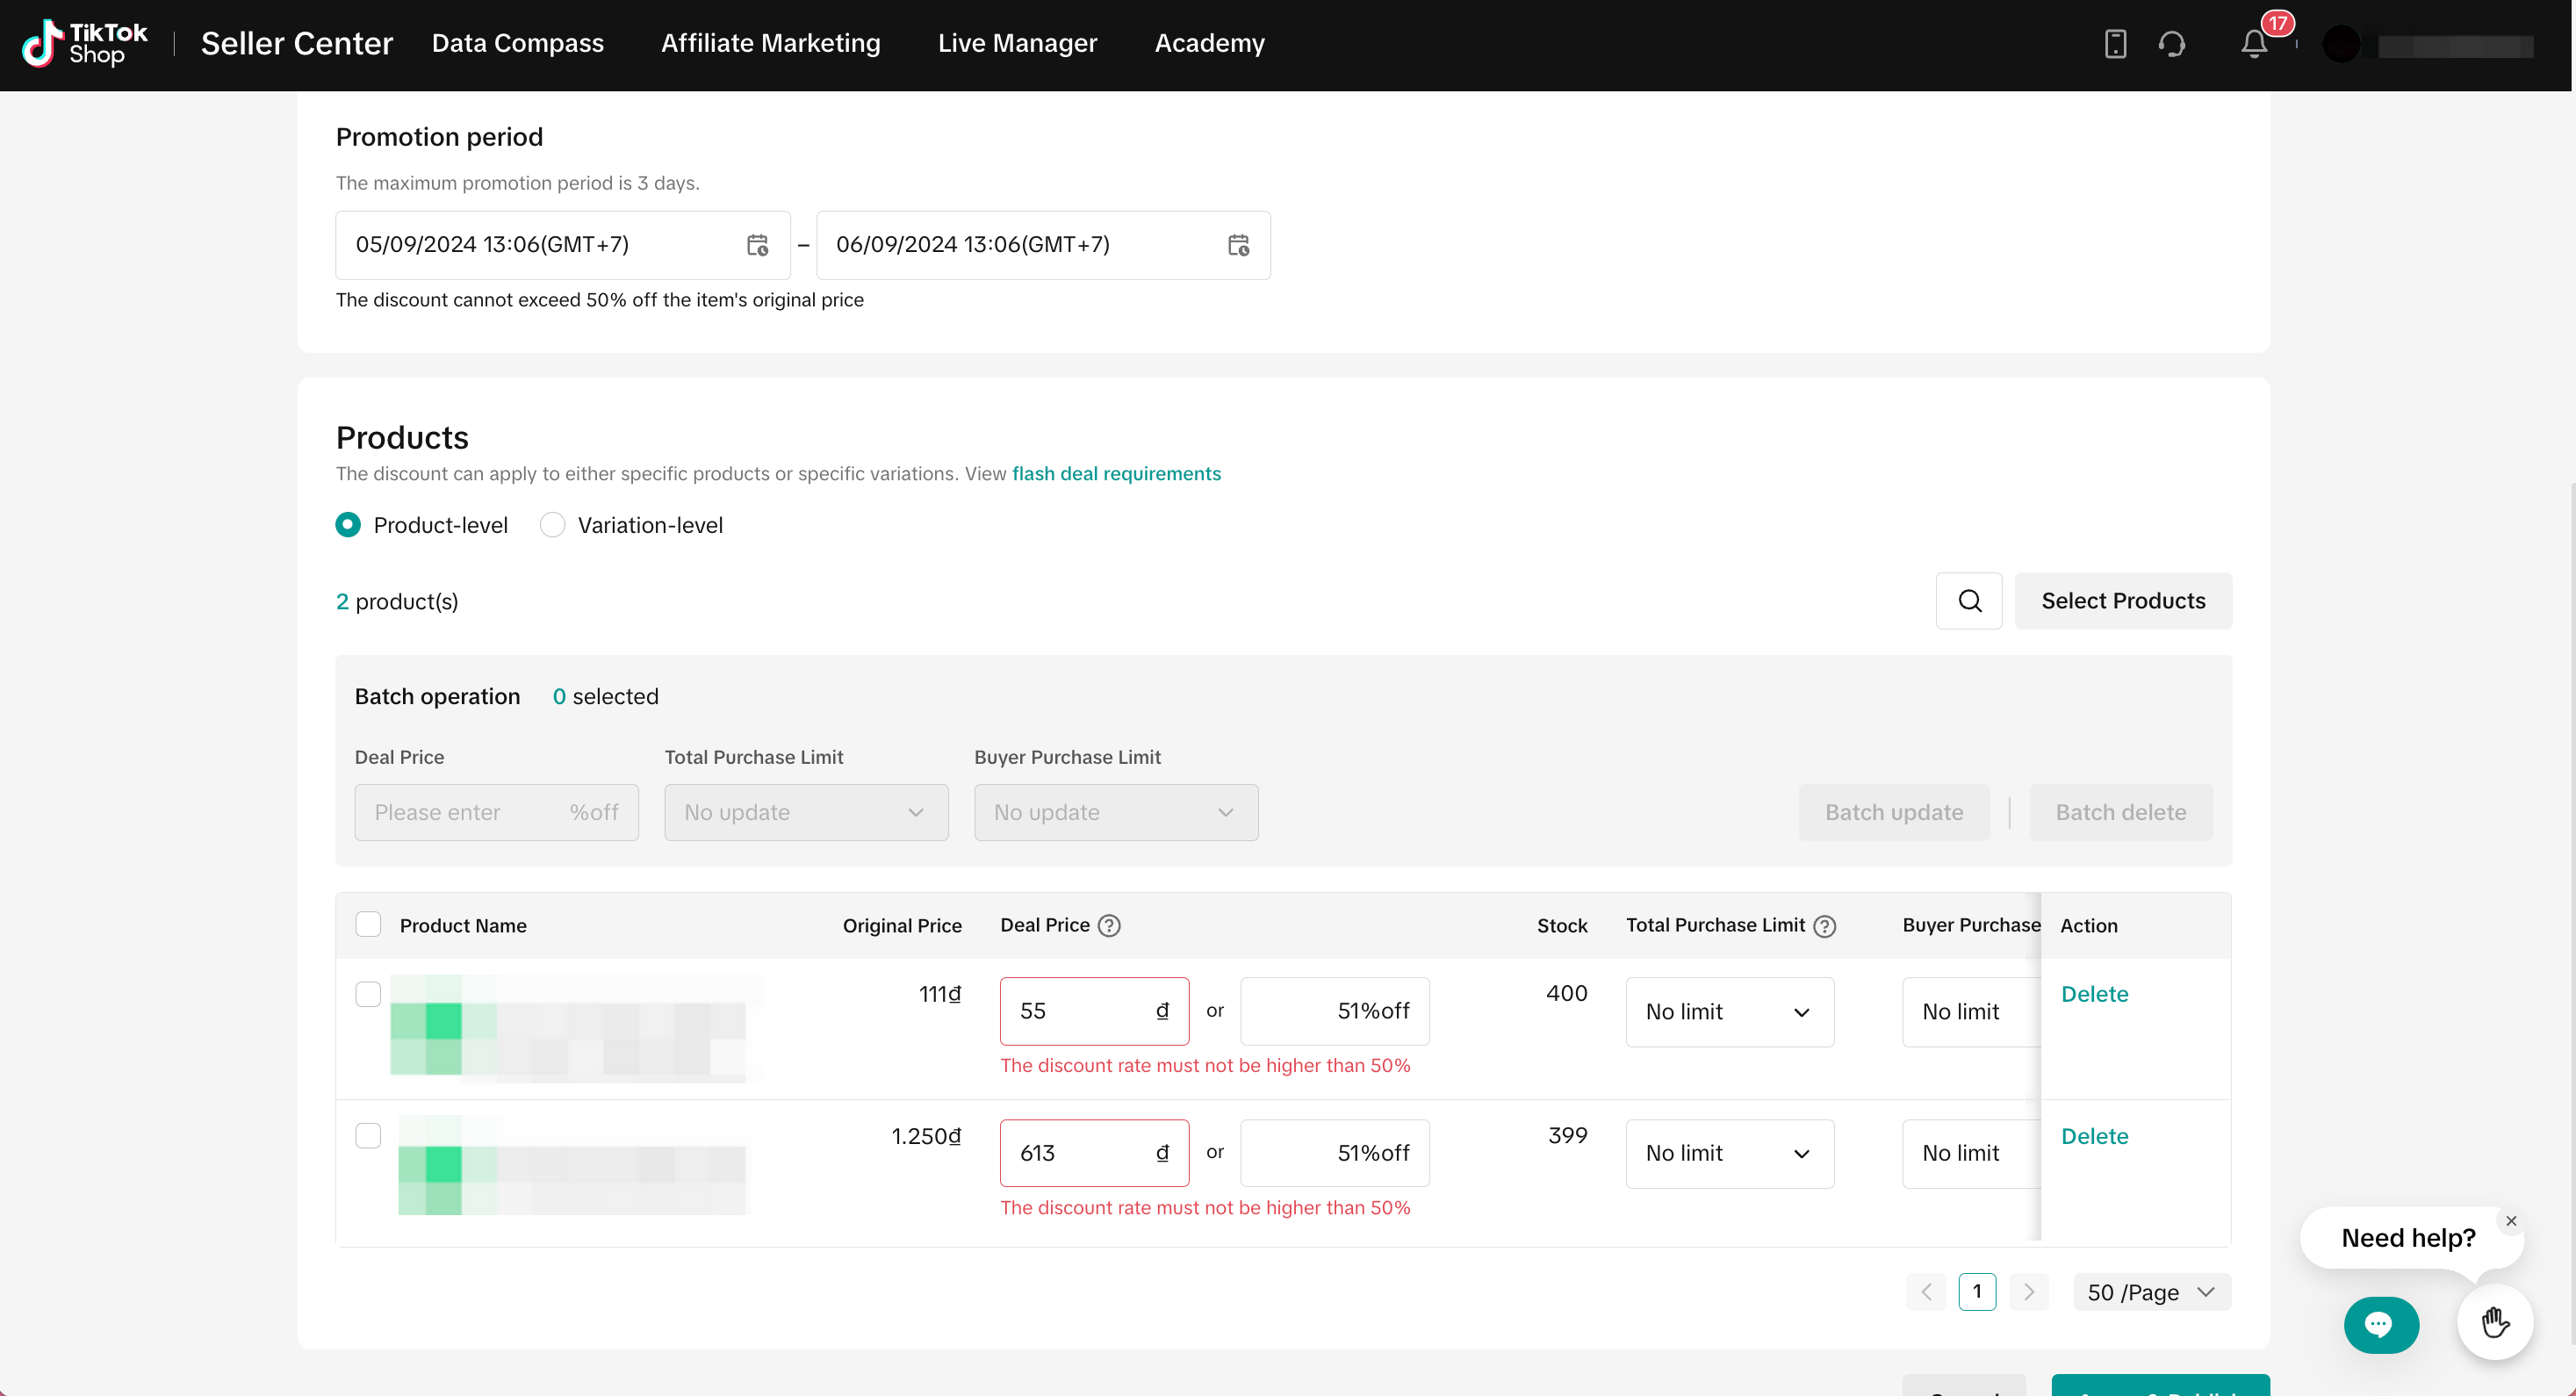The width and height of the screenshot is (2576, 1396).
Task: Open the green chat bubble button
Action: tap(2381, 1325)
